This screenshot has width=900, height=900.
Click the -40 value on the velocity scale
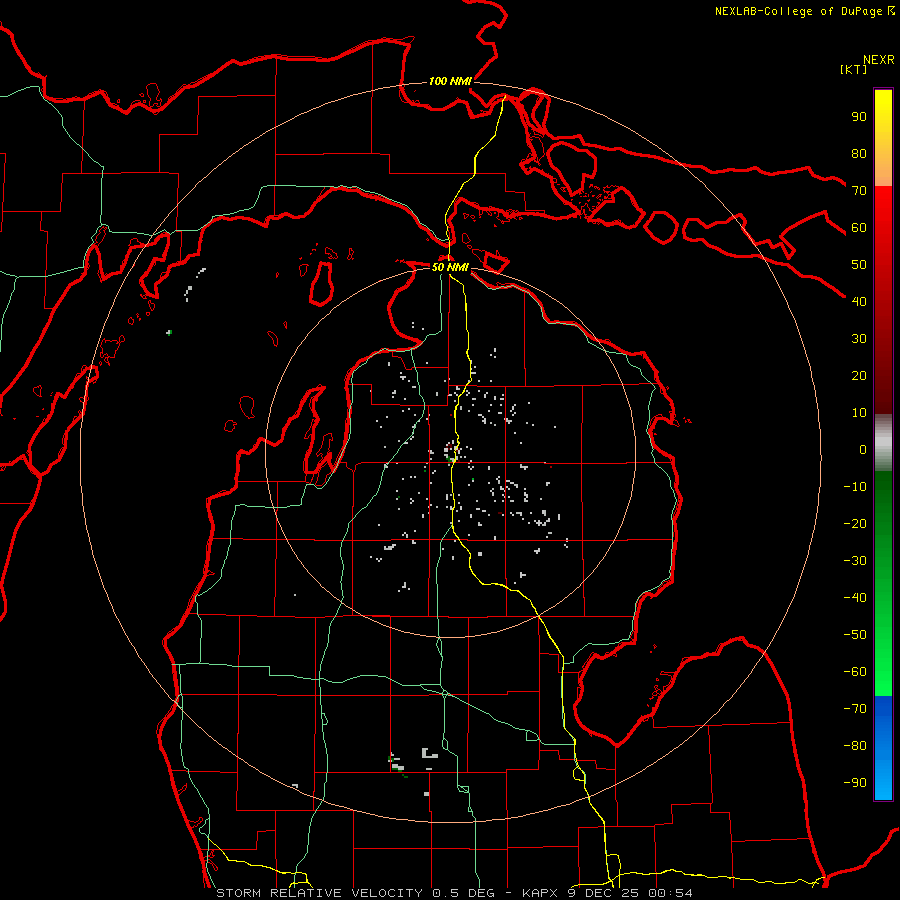point(855,598)
